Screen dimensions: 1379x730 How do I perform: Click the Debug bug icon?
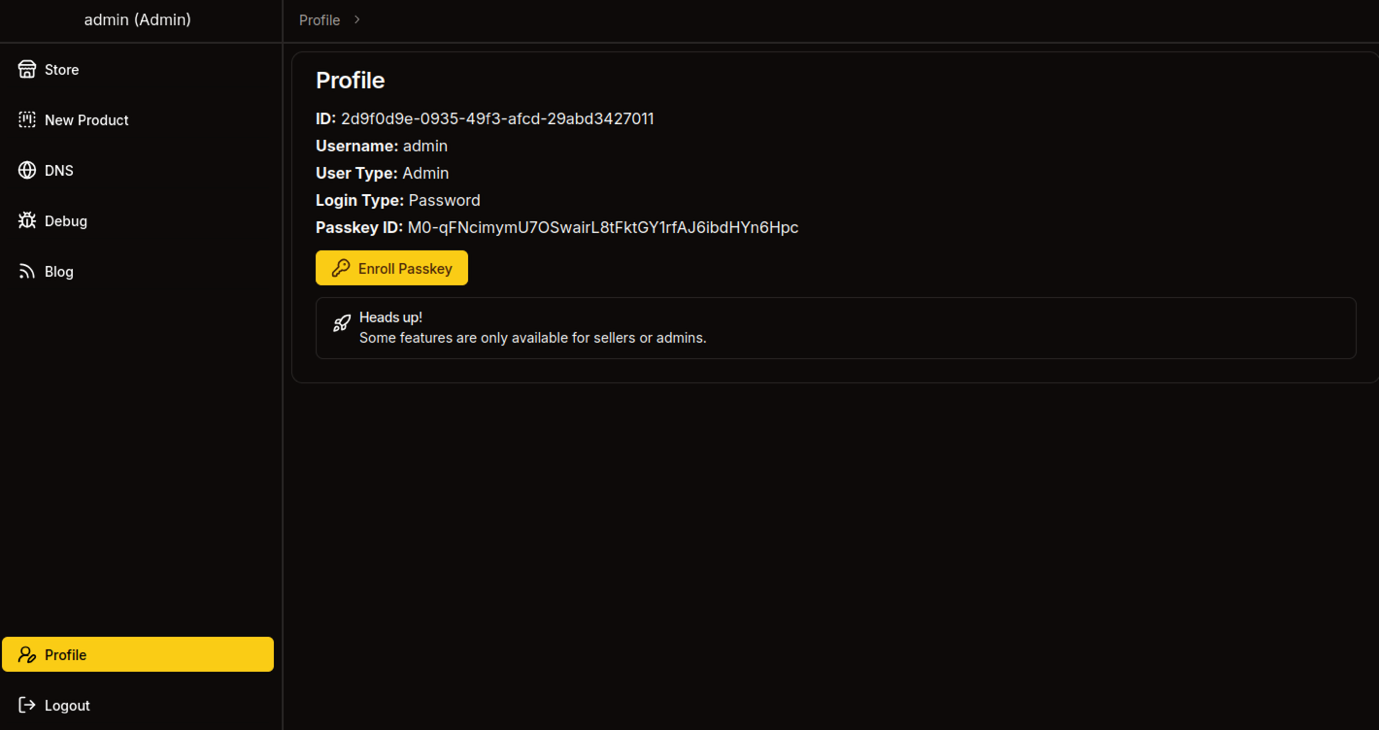point(27,221)
